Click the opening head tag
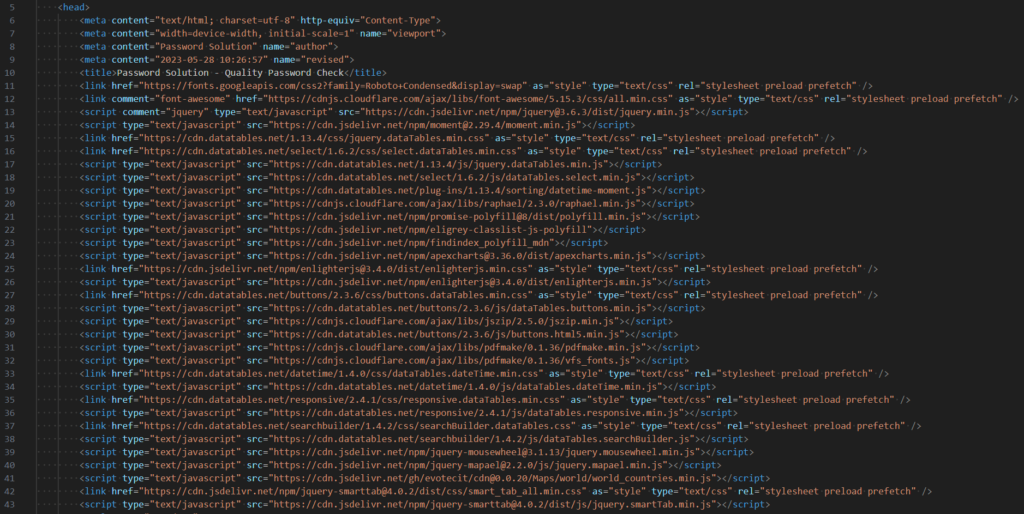 coord(74,8)
